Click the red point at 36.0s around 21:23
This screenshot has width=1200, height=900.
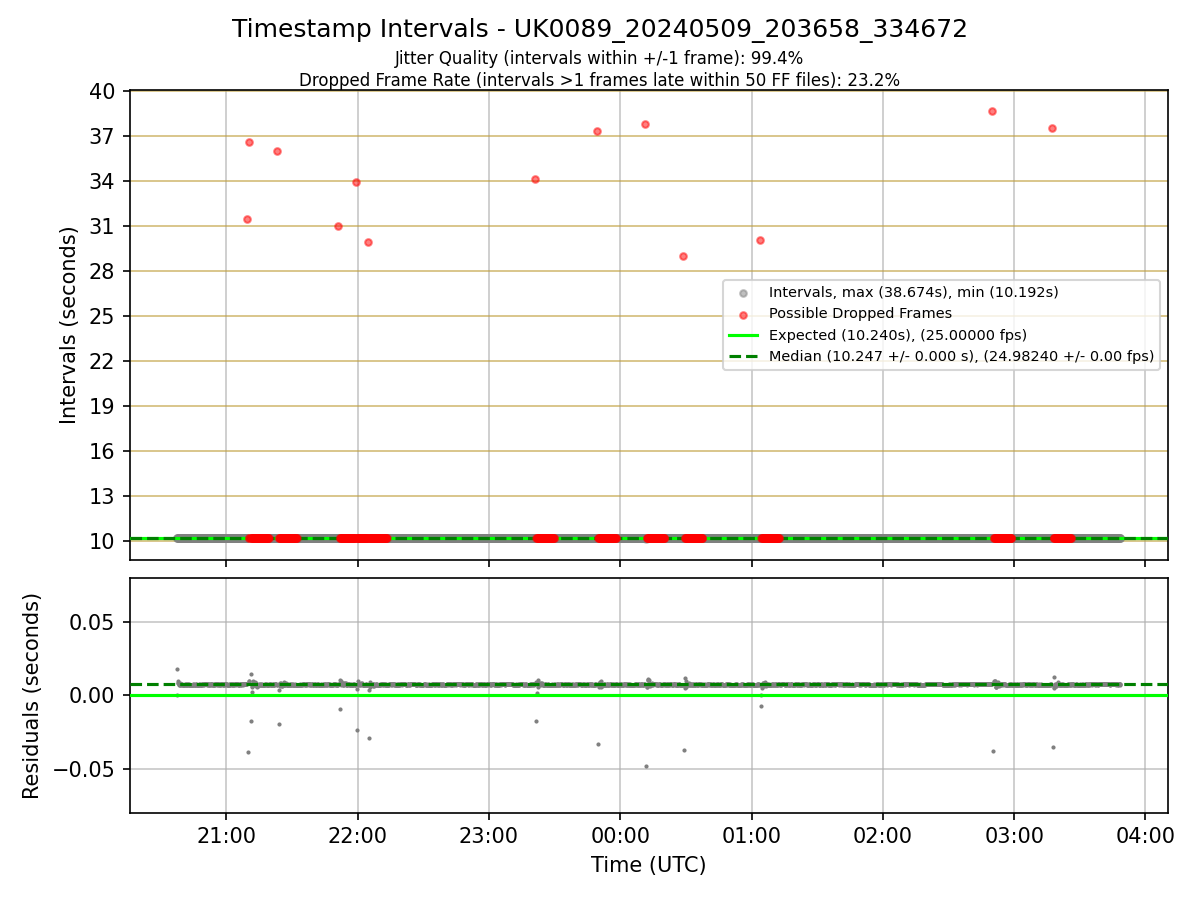point(277,151)
